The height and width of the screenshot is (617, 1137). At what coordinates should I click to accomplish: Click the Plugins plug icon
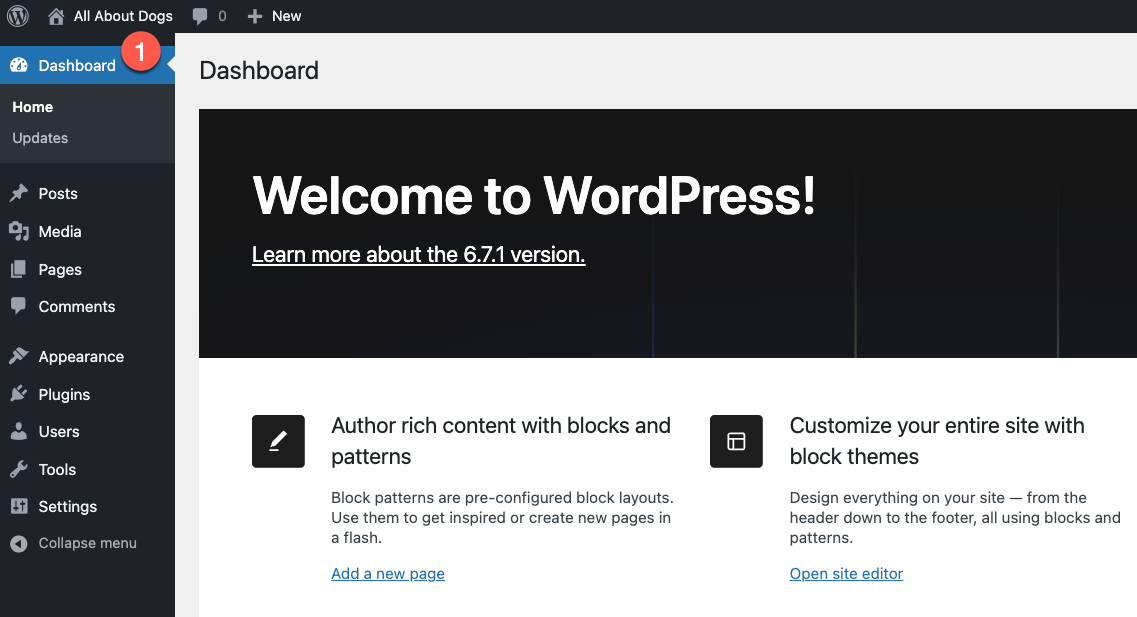(19, 394)
